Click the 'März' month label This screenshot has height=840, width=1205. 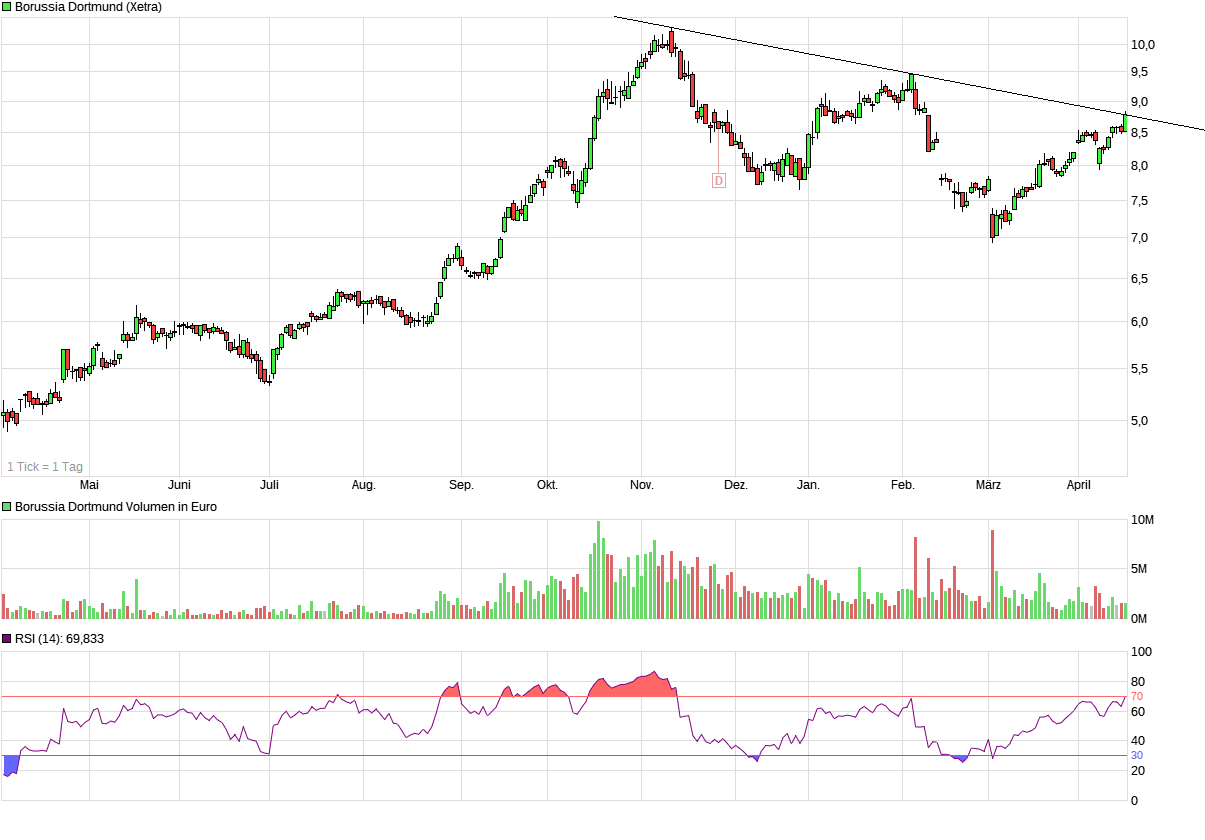tap(988, 485)
